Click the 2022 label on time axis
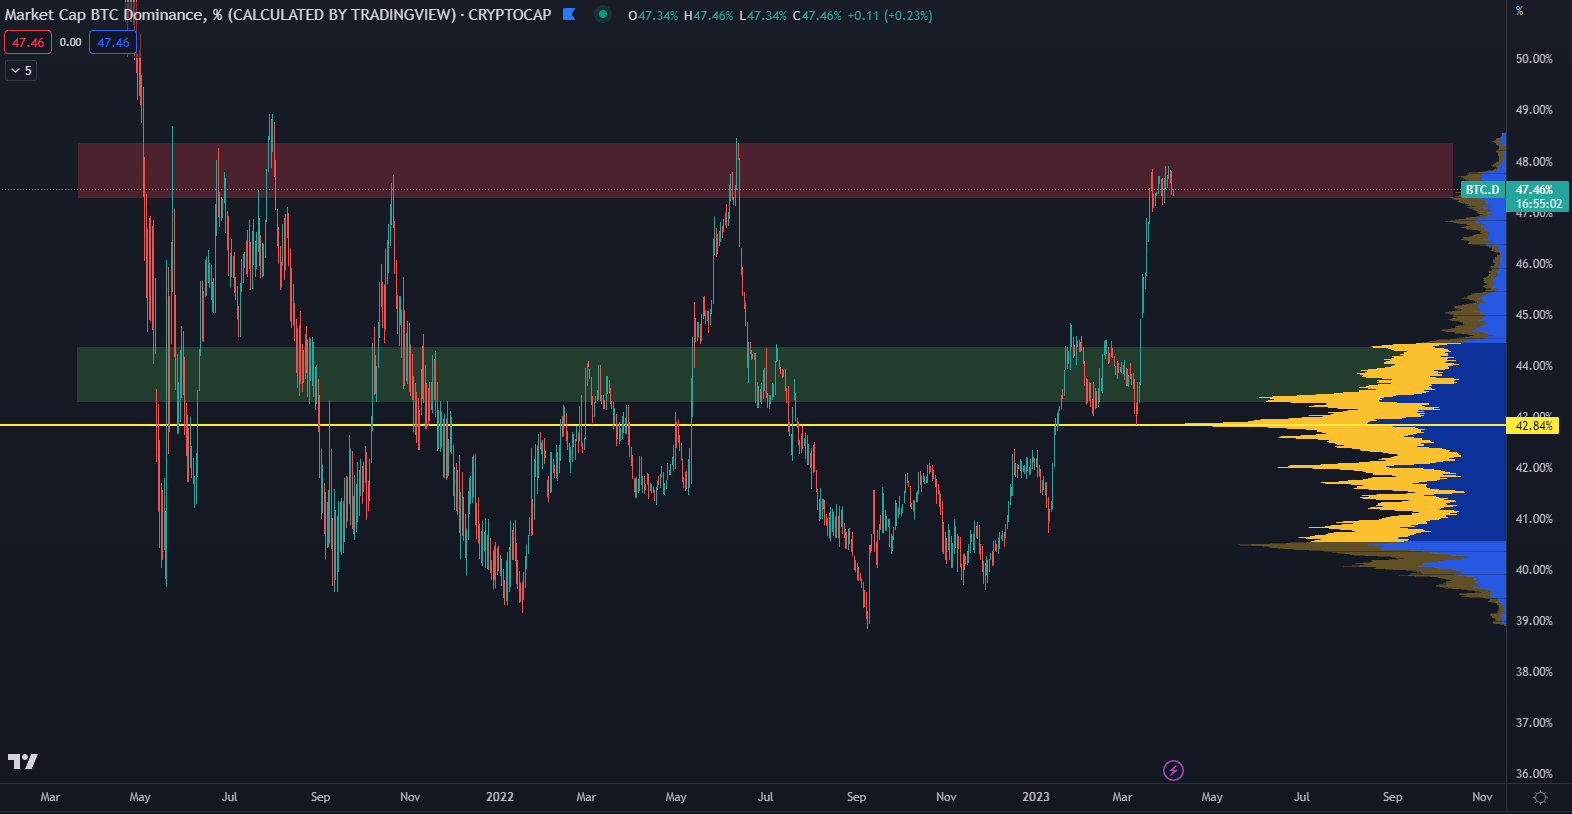1572x814 pixels. click(500, 797)
